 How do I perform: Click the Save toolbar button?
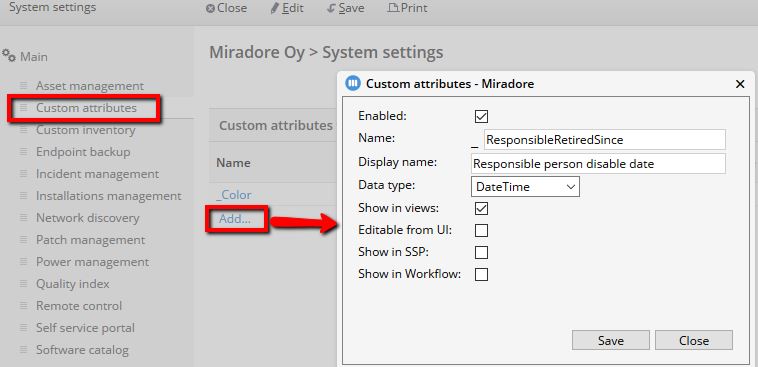(346, 8)
